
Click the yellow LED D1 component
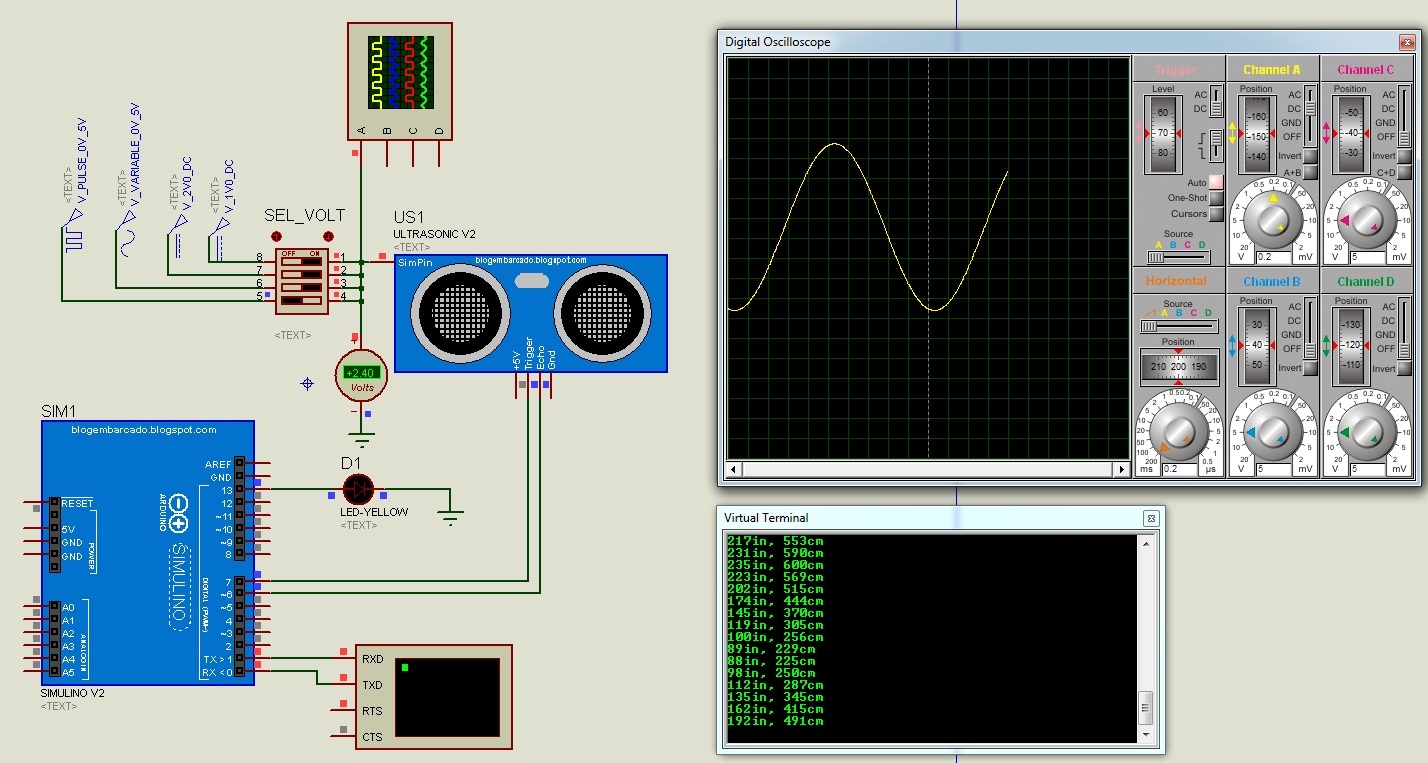[358, 489]
